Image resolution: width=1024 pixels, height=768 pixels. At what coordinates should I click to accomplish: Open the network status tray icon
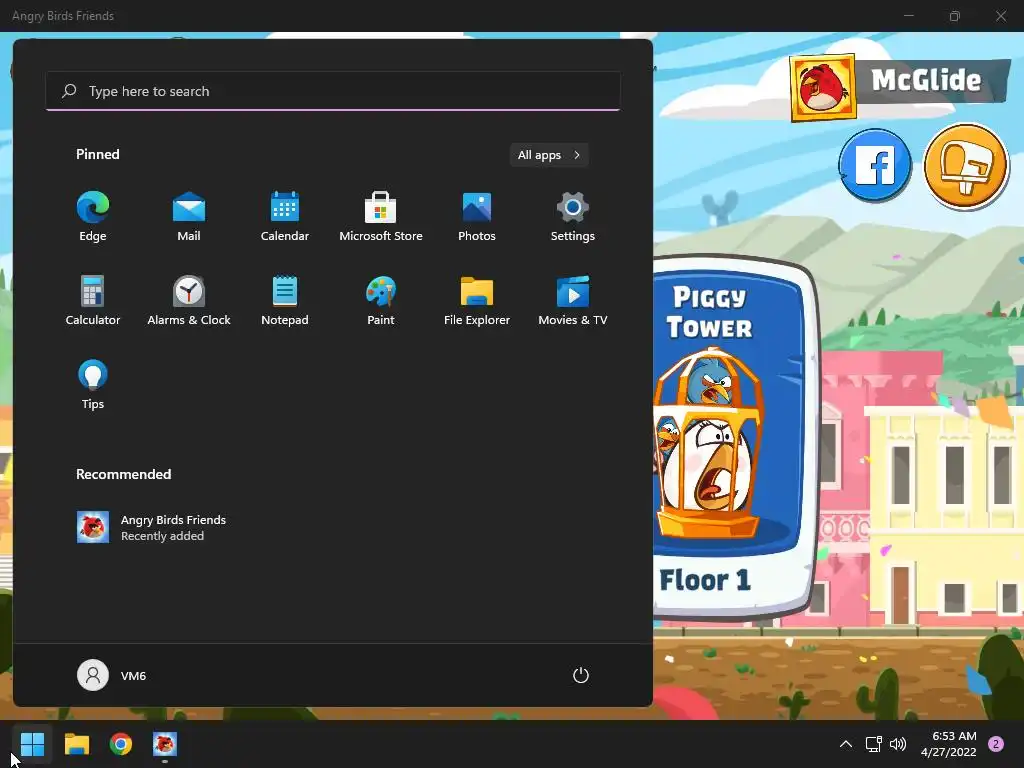[873, 744]
